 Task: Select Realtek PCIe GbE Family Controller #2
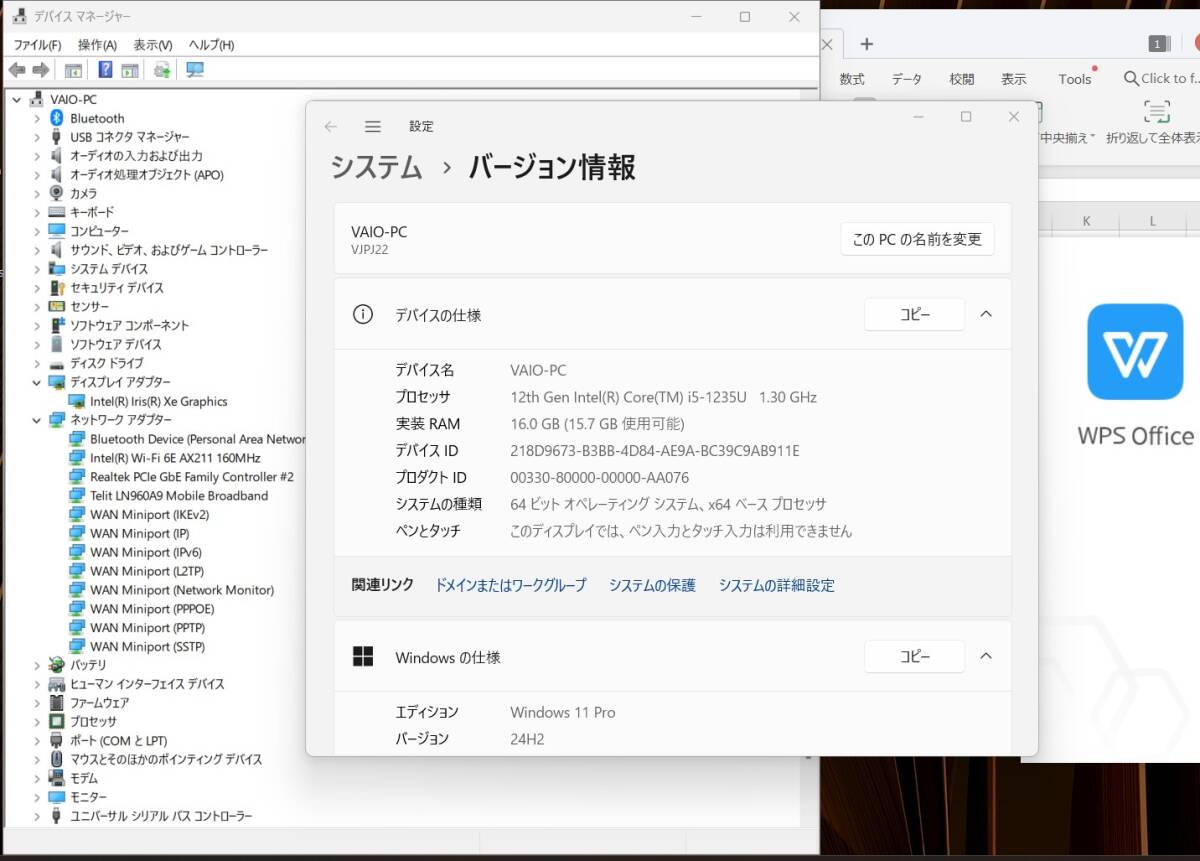[x=192, y=477]
